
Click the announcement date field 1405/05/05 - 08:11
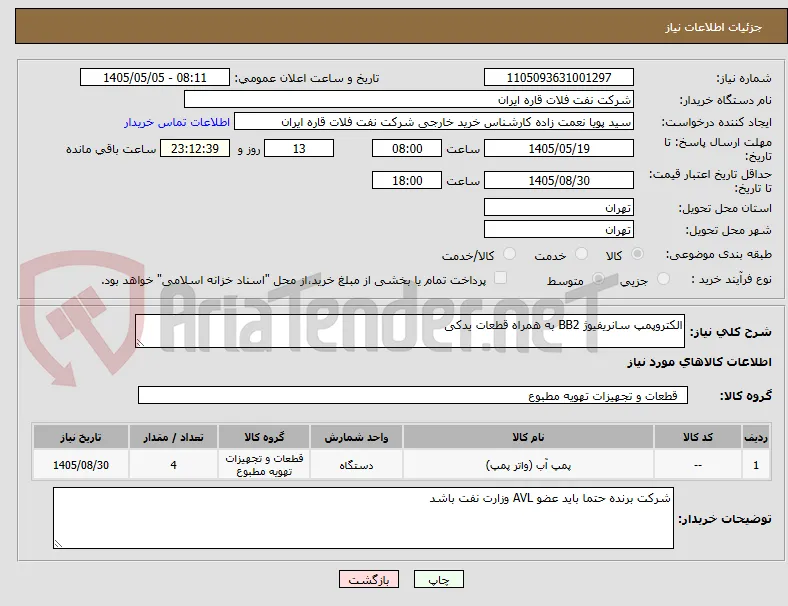tap(155, 77)
